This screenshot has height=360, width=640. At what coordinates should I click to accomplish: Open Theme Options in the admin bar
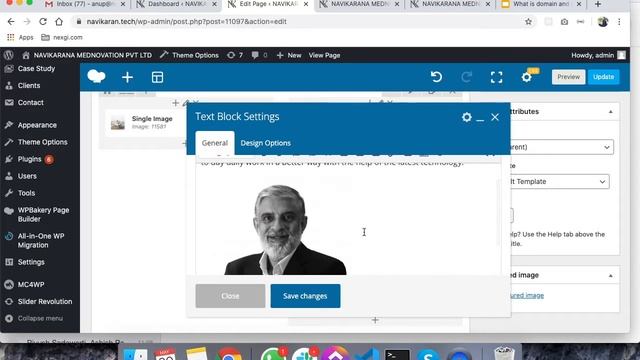pos(189,55)
